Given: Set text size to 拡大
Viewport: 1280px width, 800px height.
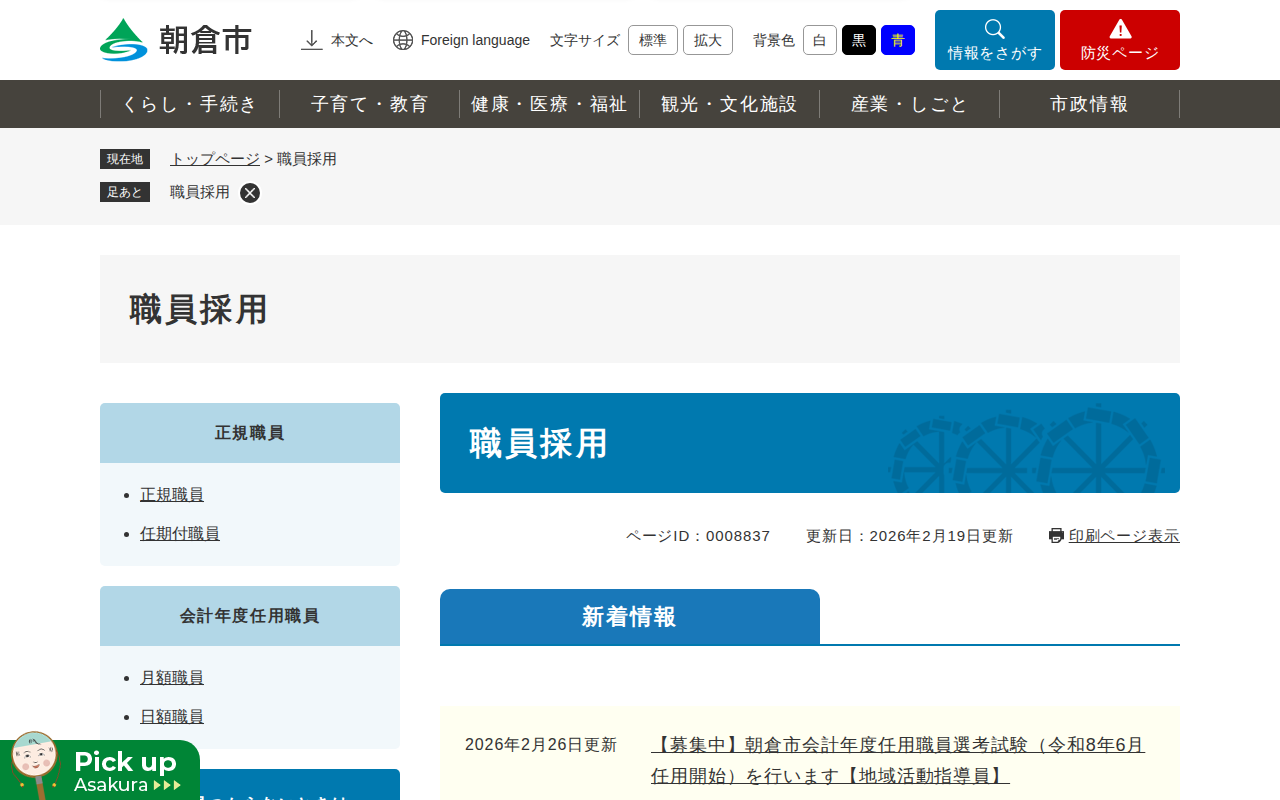Looking at the screenshot, I should pos(707,40).
